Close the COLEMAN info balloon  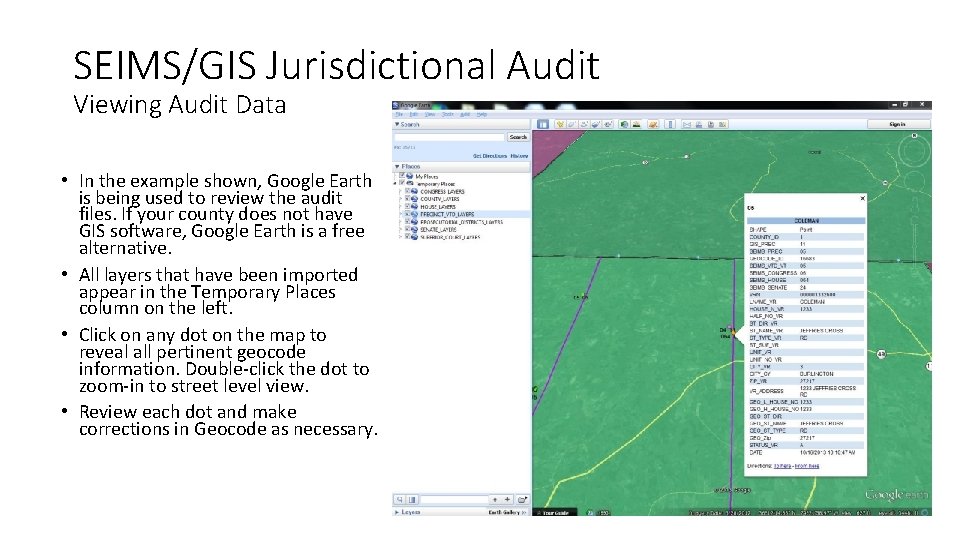click(x=863, y=198)
